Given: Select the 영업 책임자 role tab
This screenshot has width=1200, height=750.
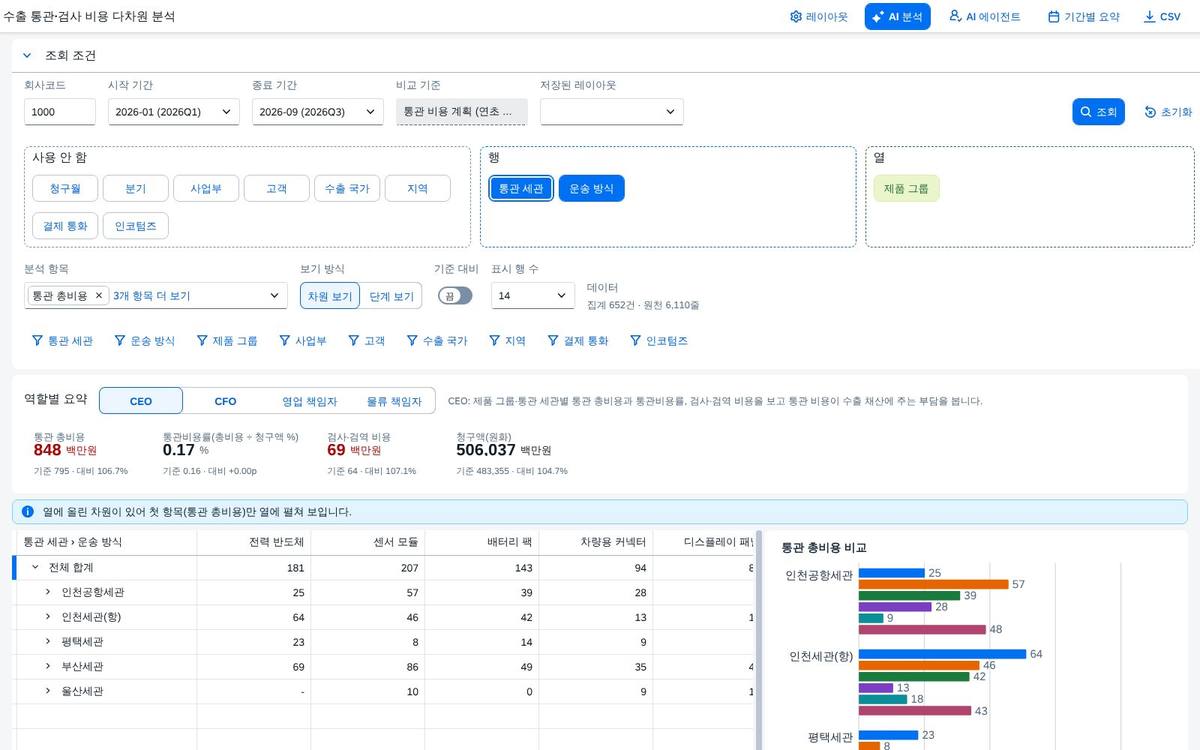Looking at the screenshot, I should click(309, 401).
